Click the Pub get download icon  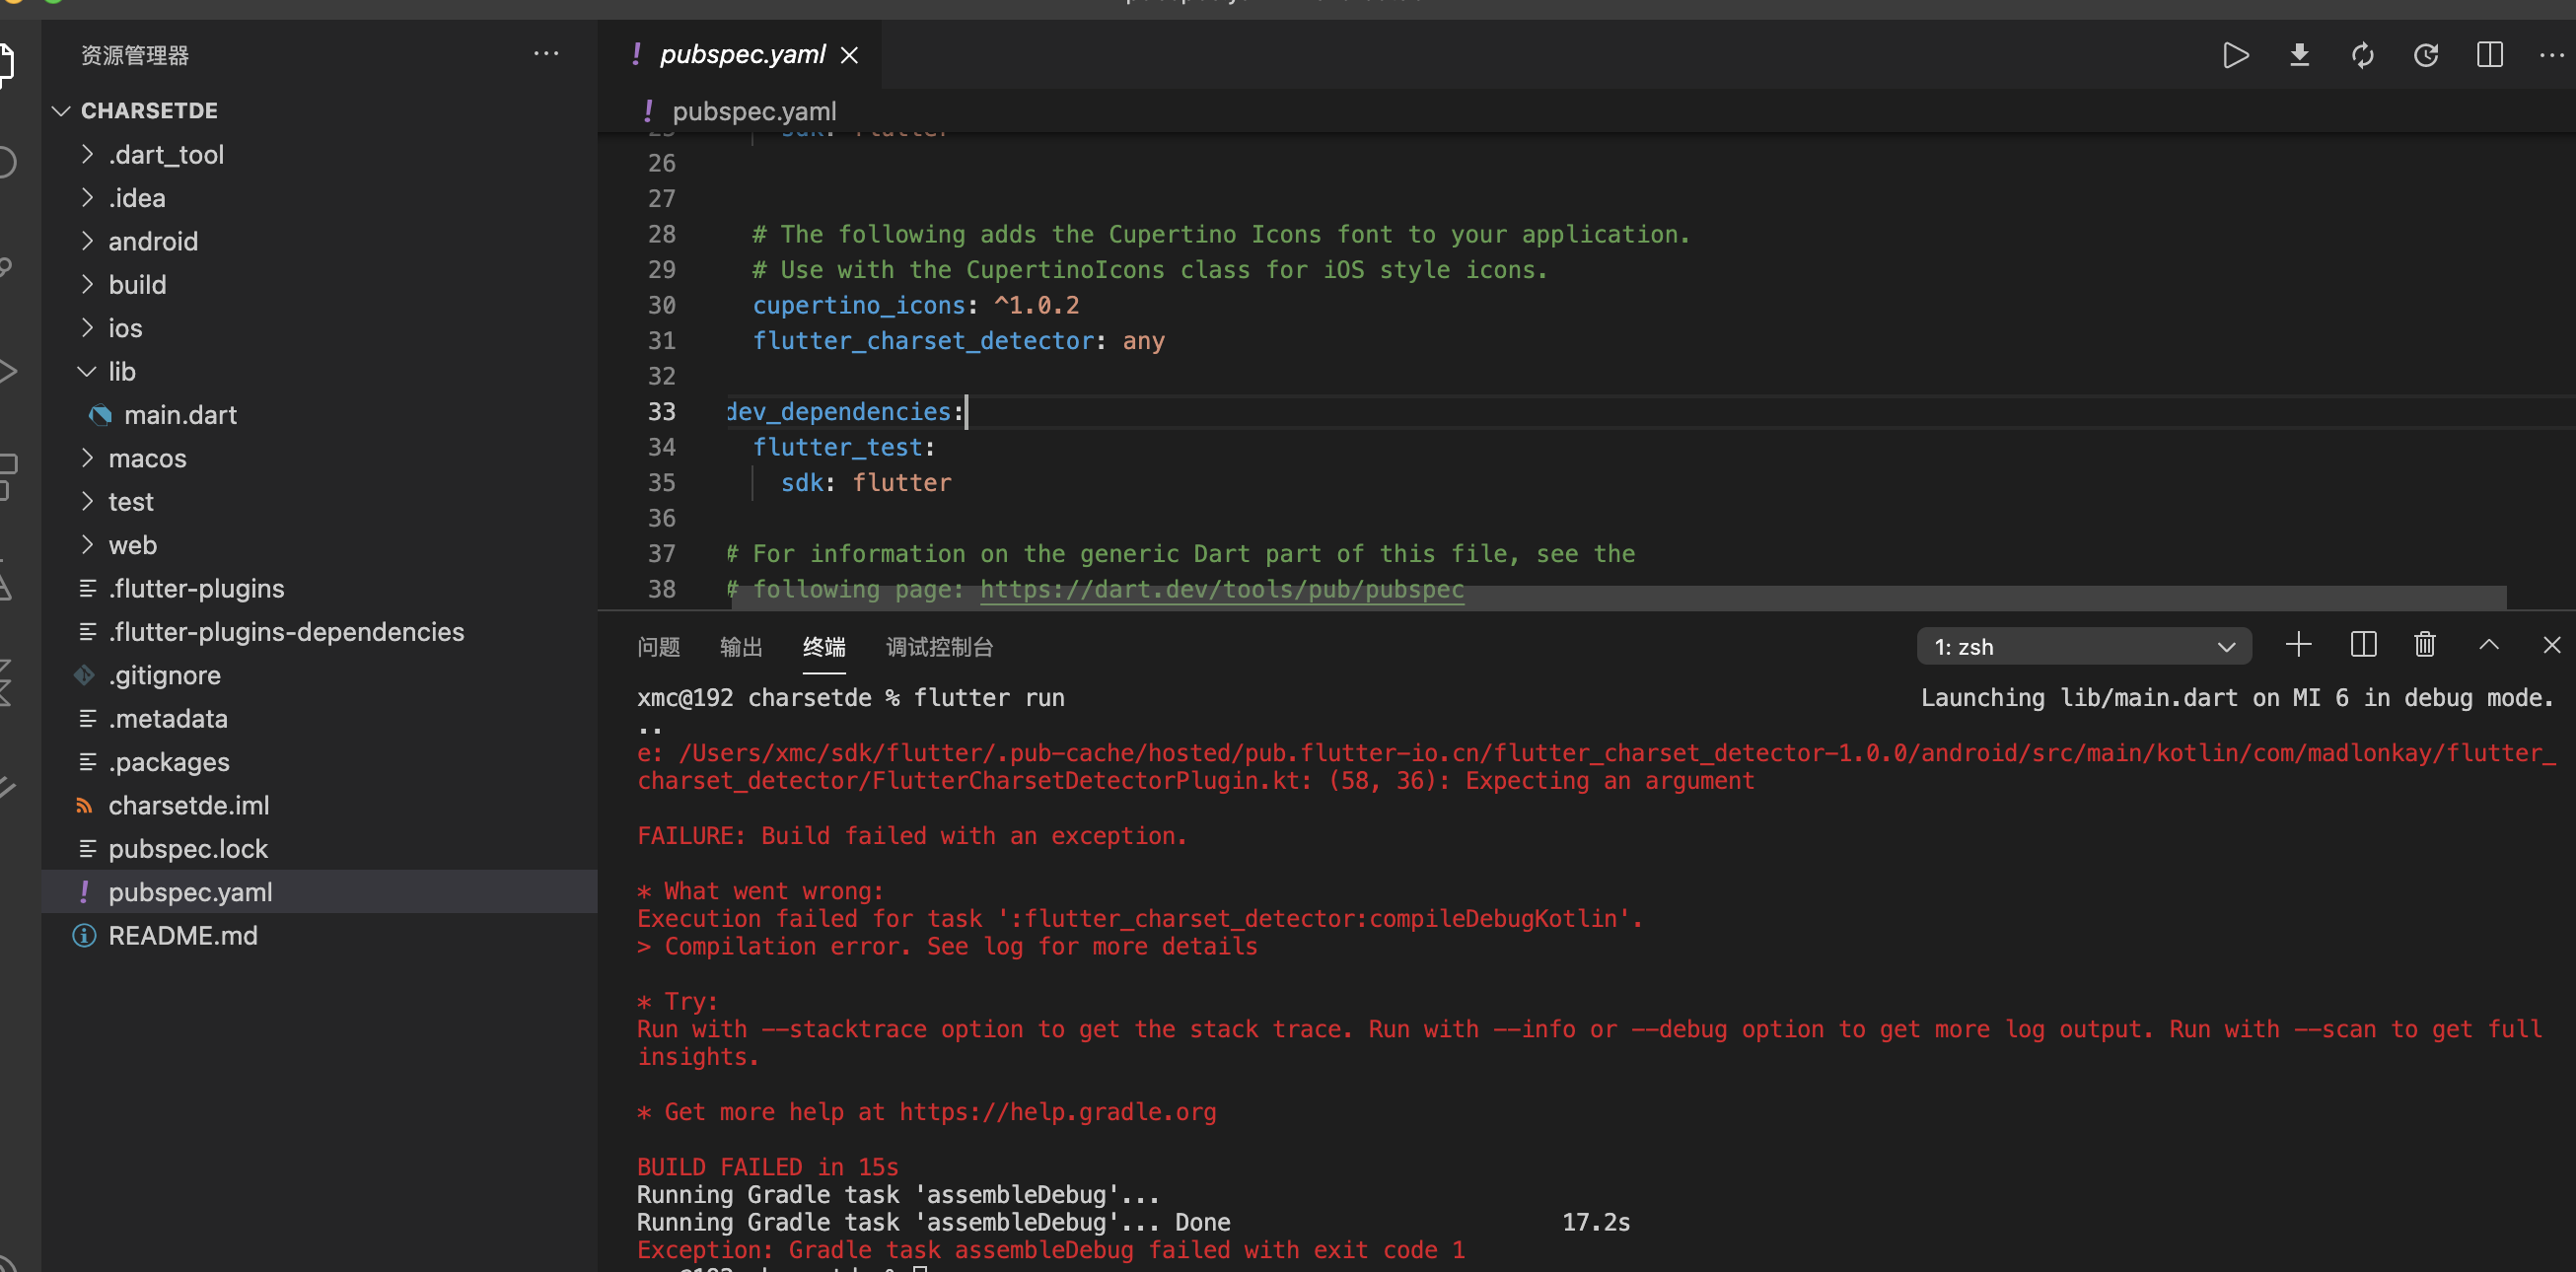pyautogui.click(x=2299, y=55)
